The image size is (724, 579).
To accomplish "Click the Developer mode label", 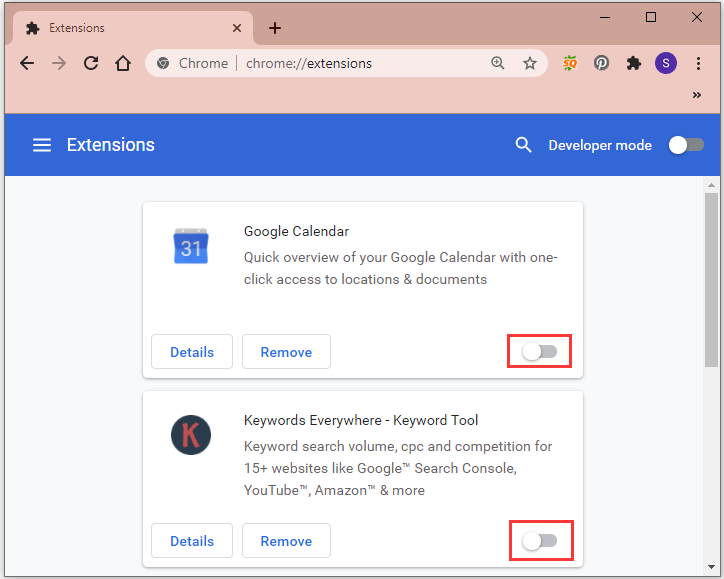I will [600, 145].
